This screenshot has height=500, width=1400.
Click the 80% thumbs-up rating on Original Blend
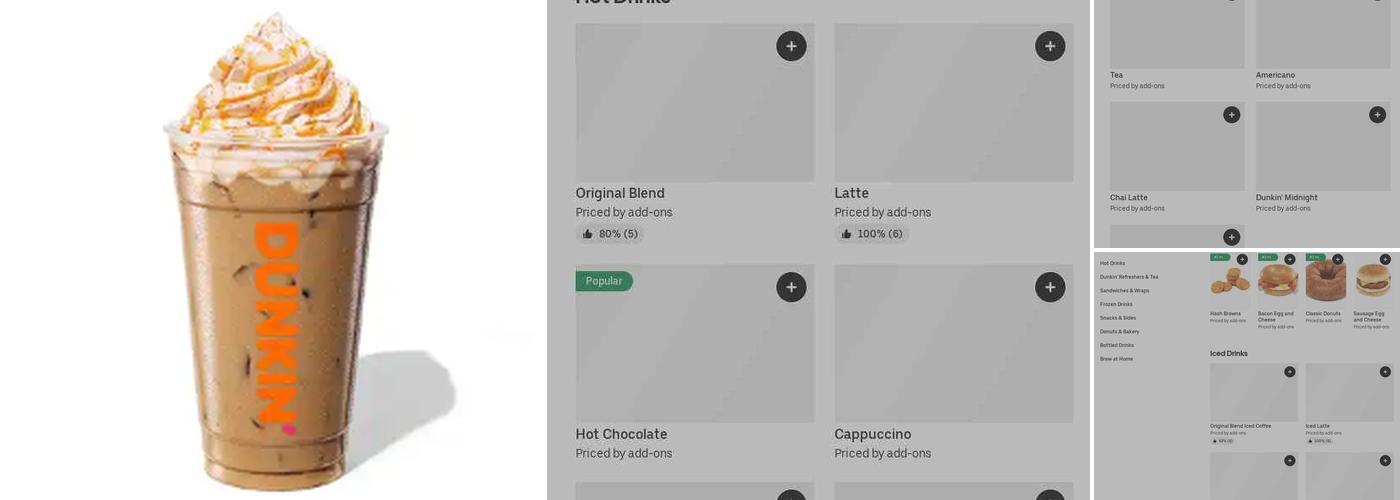tap(610, 234)
